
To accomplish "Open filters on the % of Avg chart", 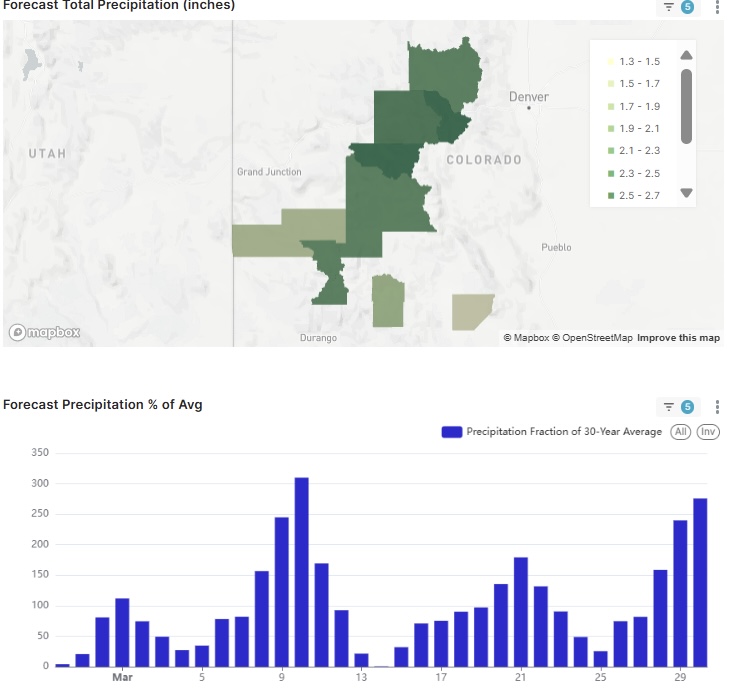I will click(669, 407).
